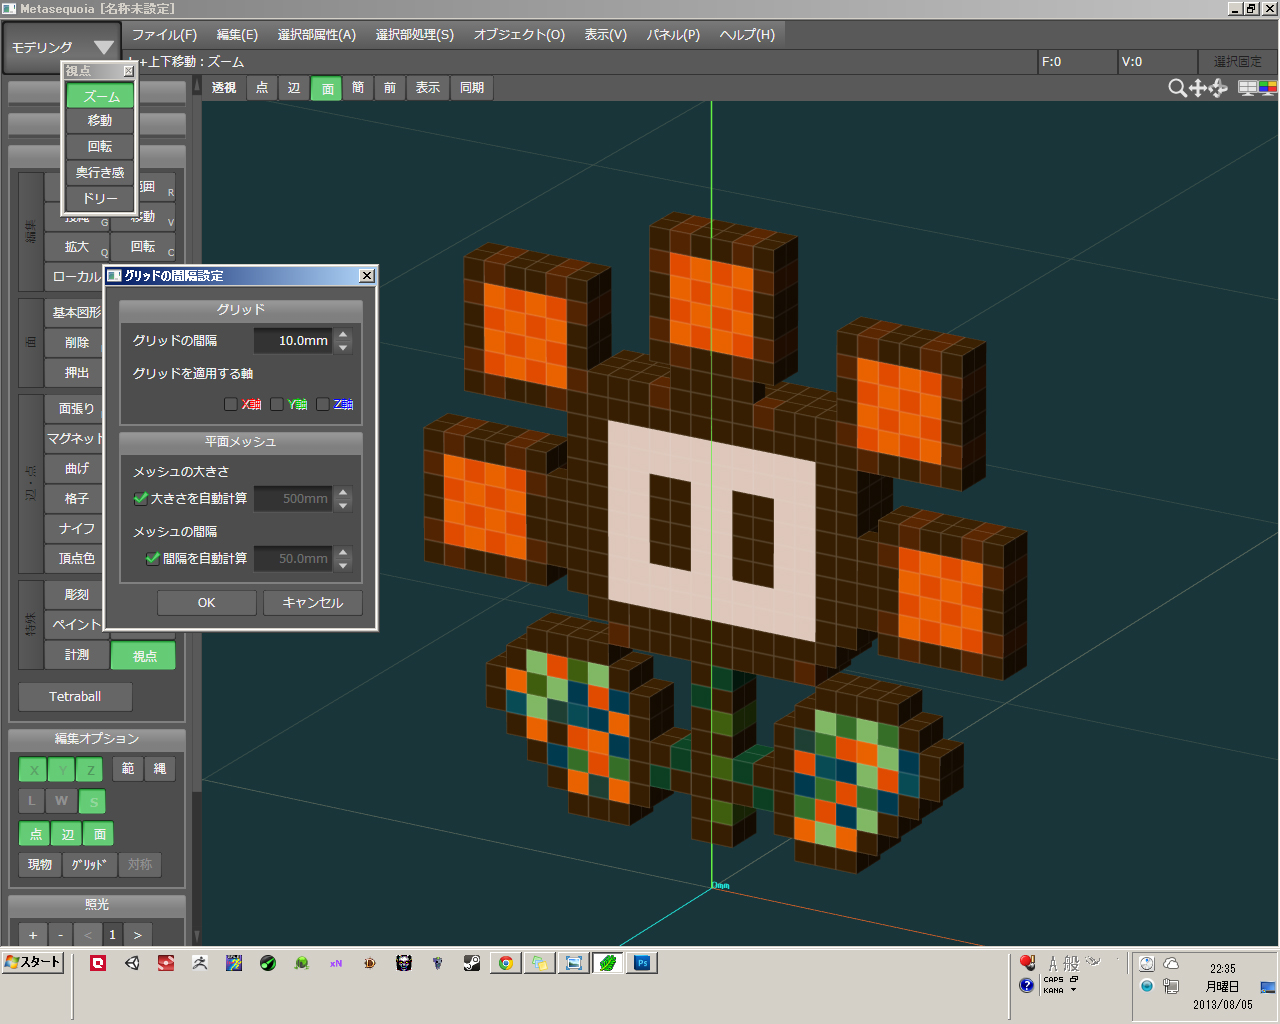
Task: Toggle the X axis edit option
Action: tap(34, 769)
